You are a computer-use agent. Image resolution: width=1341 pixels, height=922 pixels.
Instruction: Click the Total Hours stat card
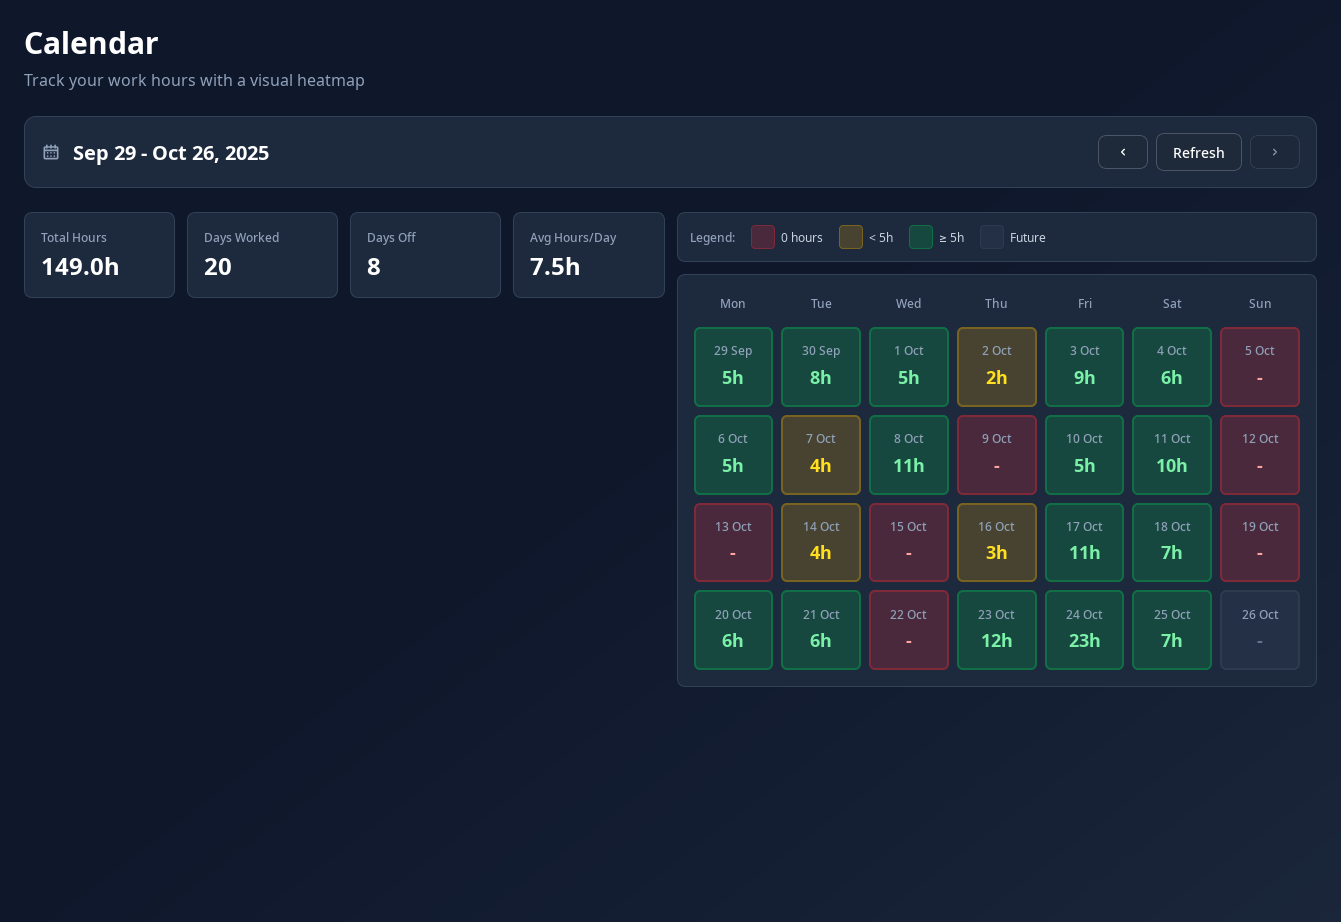[x=99, y=255]
